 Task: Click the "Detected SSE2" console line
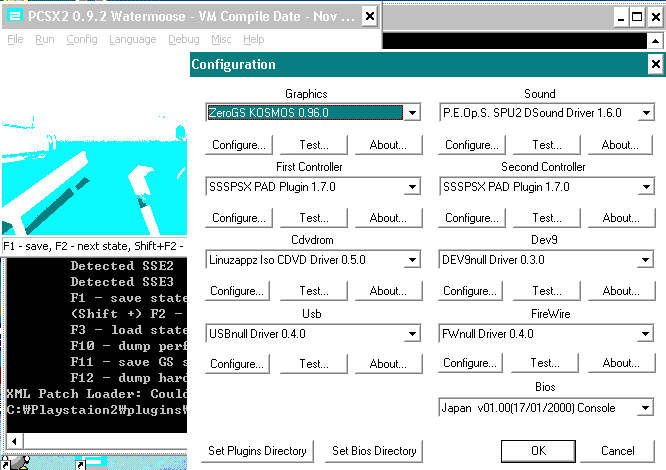(x=122, y=266)
